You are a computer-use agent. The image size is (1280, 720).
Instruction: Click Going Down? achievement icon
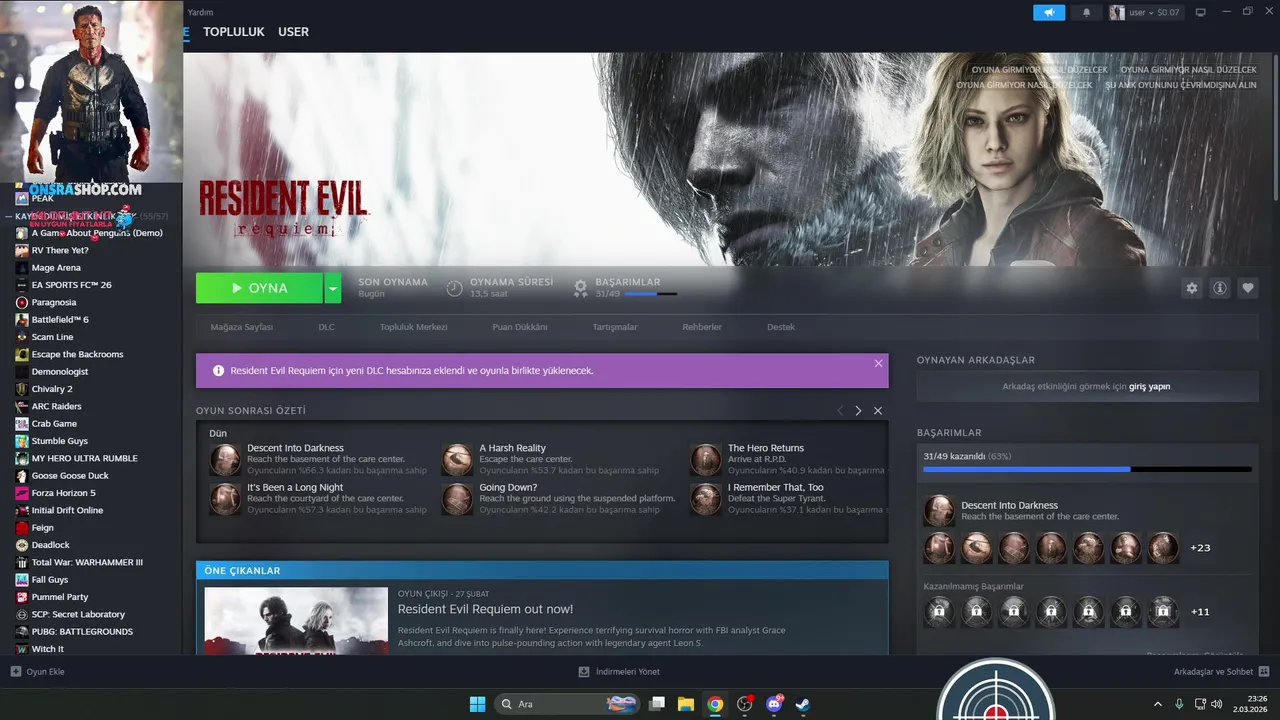click(457, 499)
